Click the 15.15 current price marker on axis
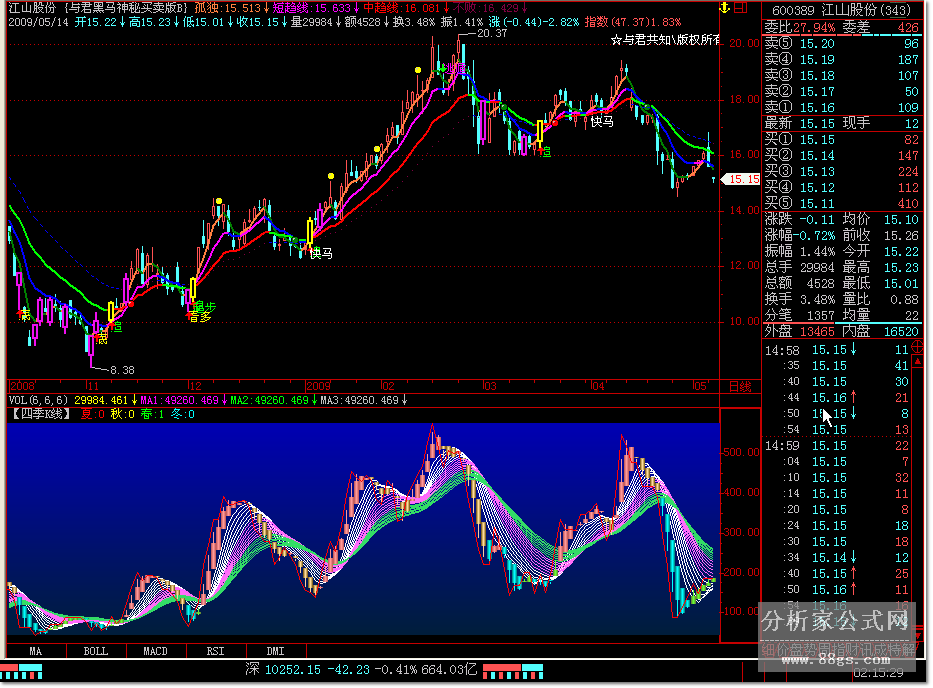This screenshot has height=688, width=933. (741, 179)
